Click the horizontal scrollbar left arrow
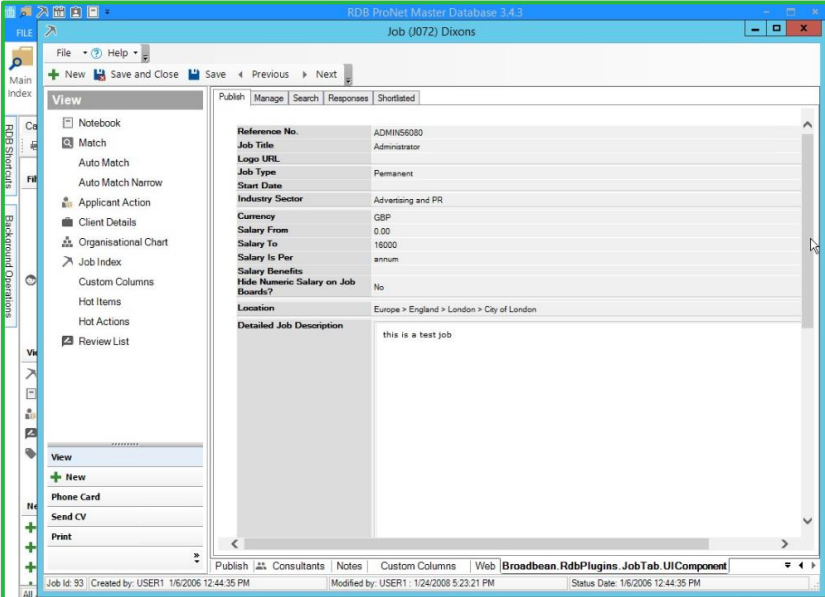The width and height of the screenshot is (825, 597). (x=235, y=544)
